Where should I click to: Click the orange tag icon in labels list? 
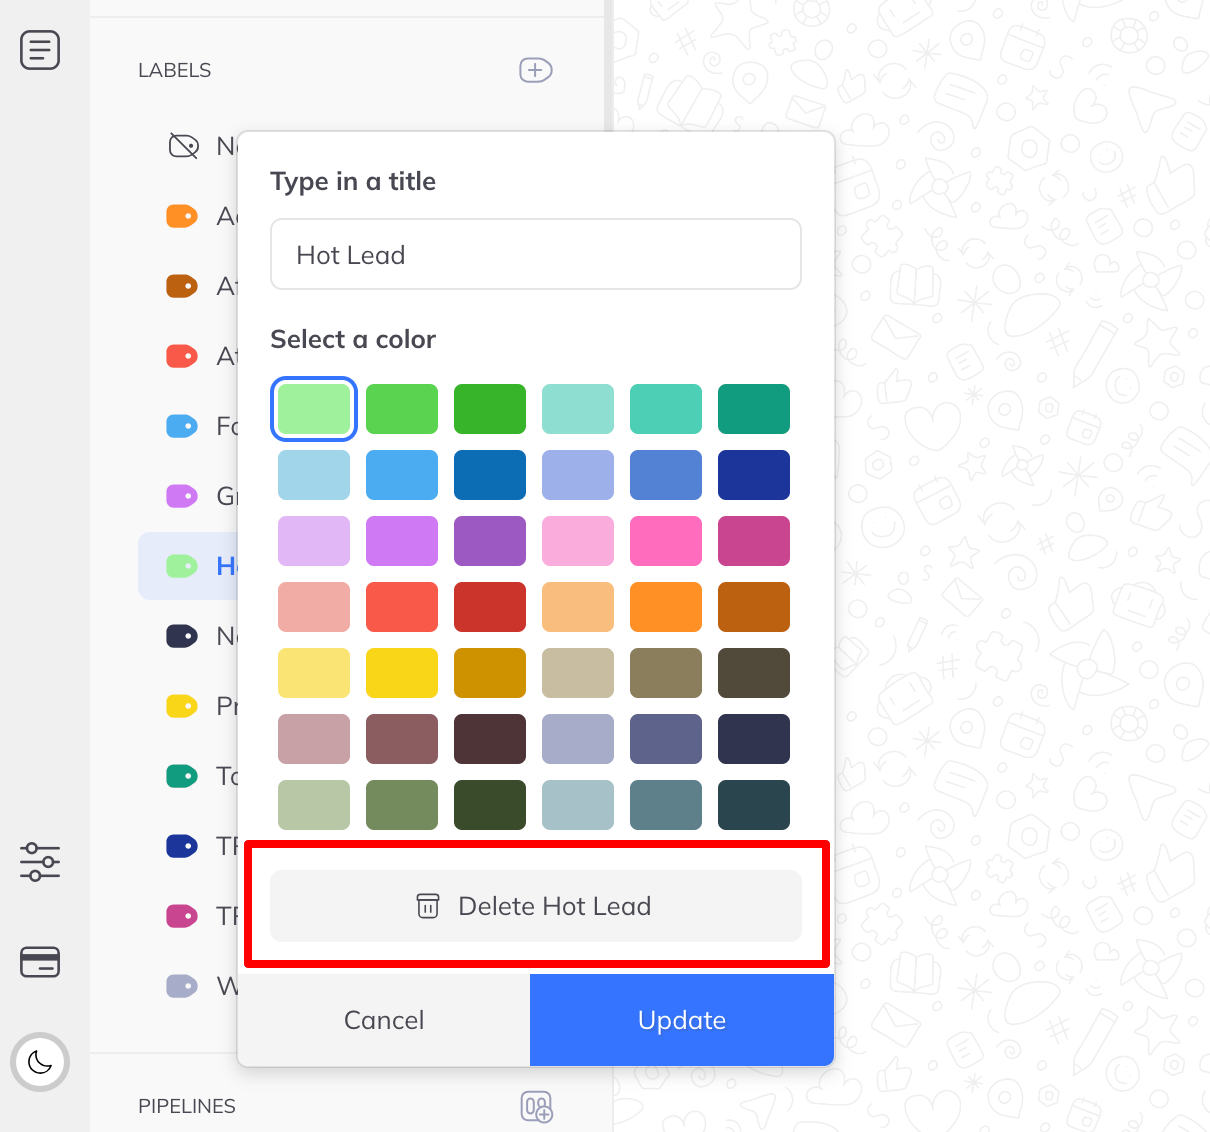(182, 216)
